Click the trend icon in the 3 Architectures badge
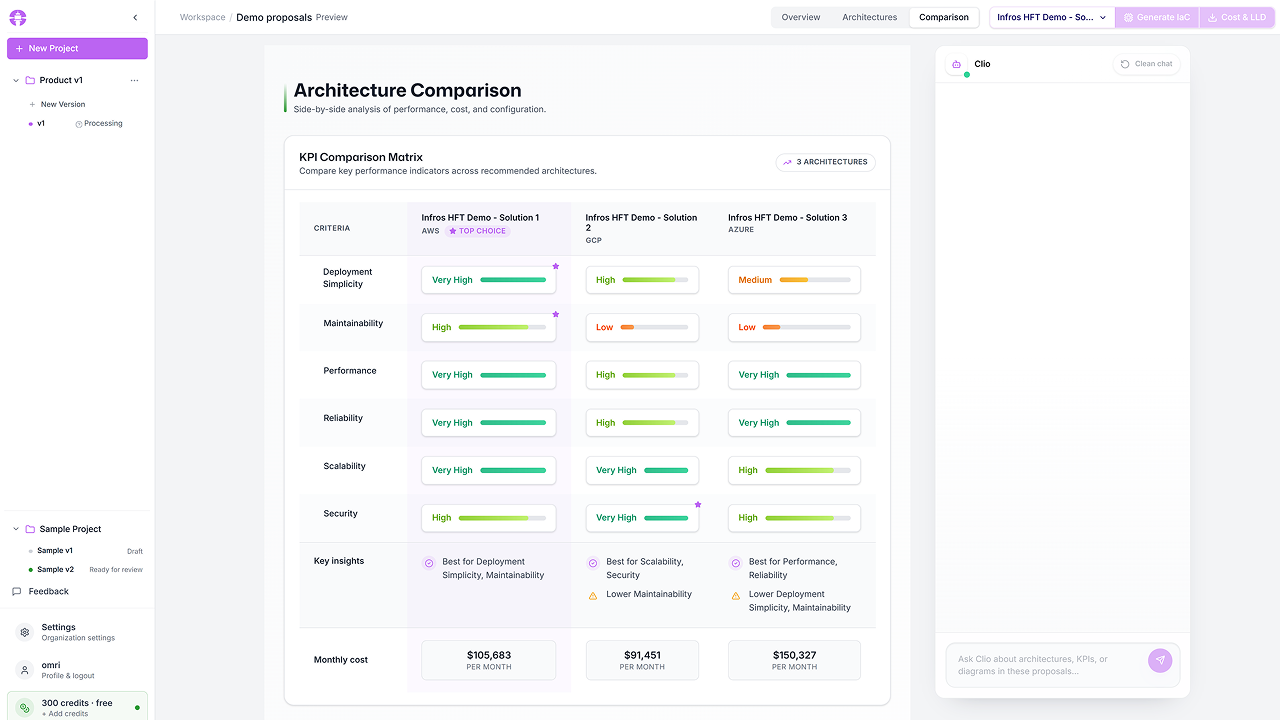 (x=788, y=162)
